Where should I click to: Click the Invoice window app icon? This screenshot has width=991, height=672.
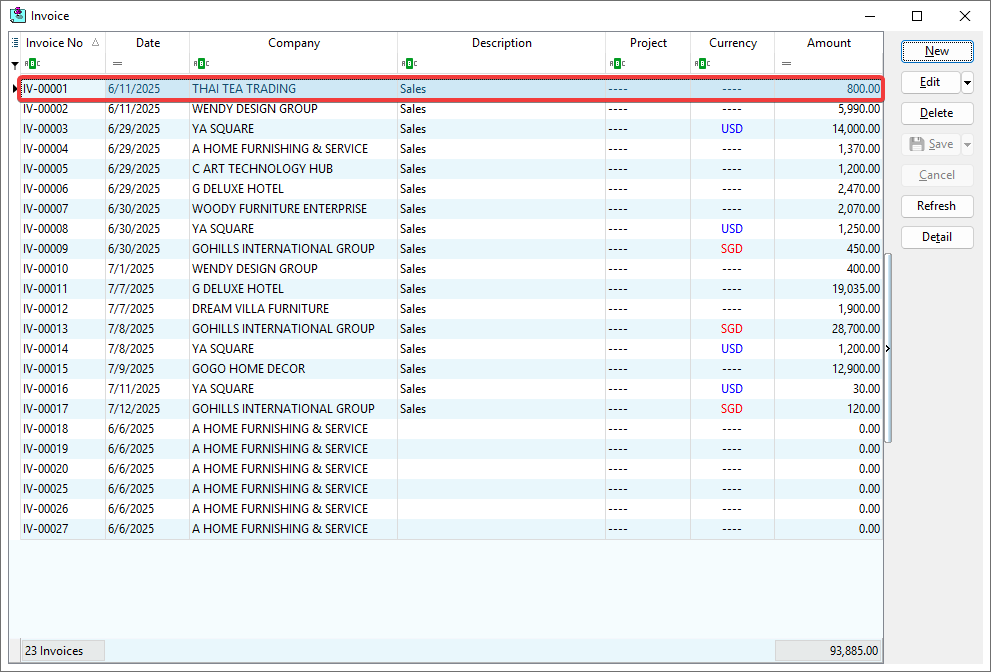click(18, 15)
